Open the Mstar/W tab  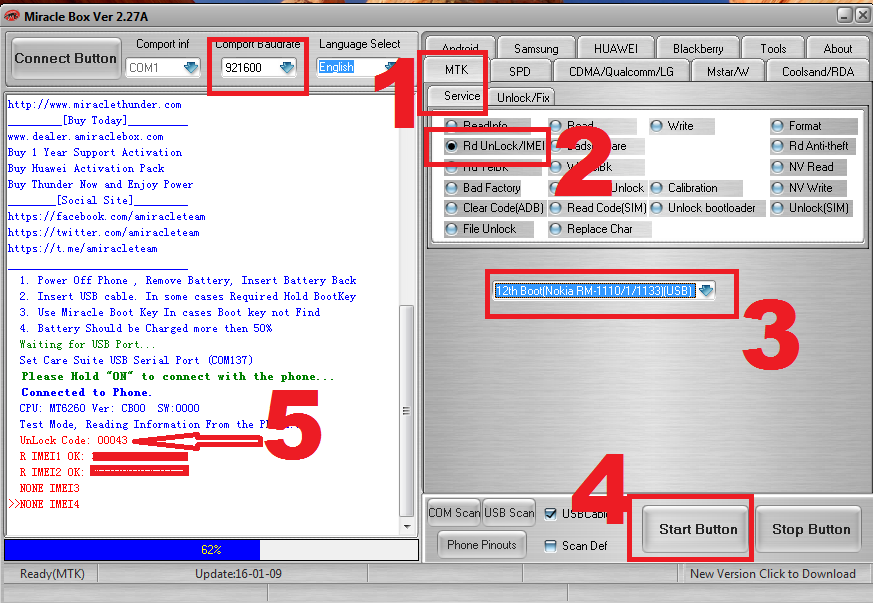728,71
